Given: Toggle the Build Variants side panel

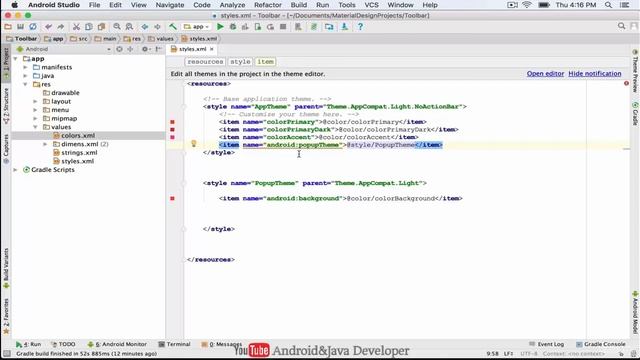Looking at the screenshot, I should [x=6, y=268].
